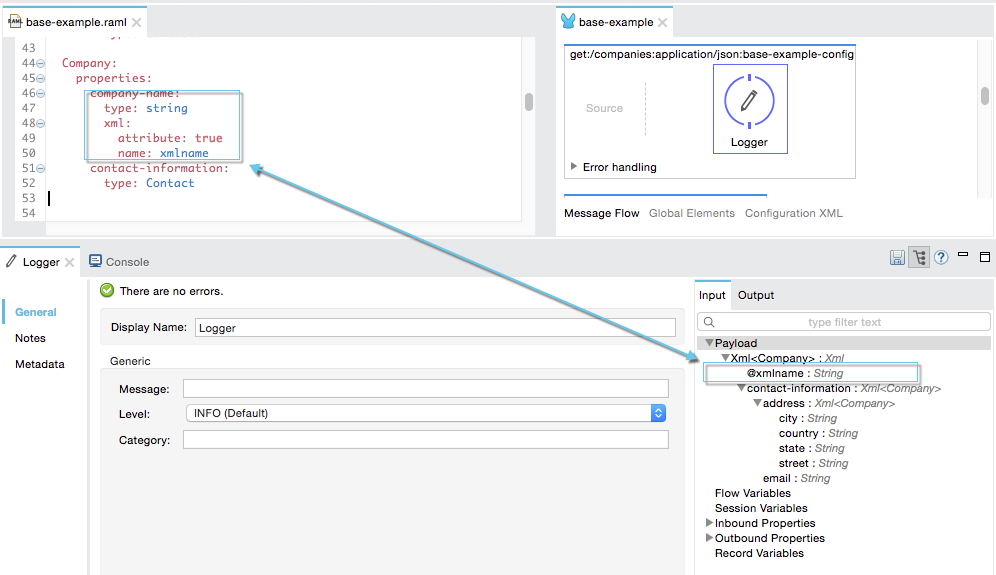Minimize the Logger properties panel
The image size is (996, 575).
click(963, 255)
